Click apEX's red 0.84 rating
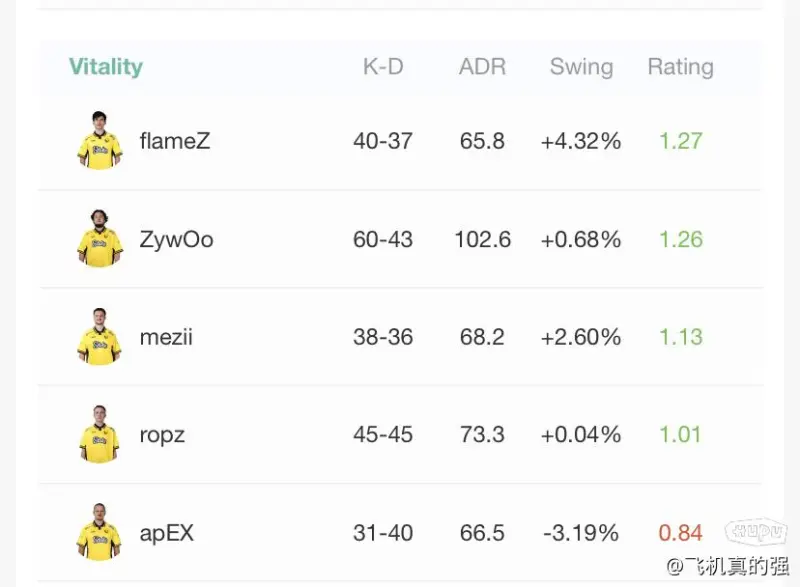This screenshot has width=800, height=587. (680, 533)
